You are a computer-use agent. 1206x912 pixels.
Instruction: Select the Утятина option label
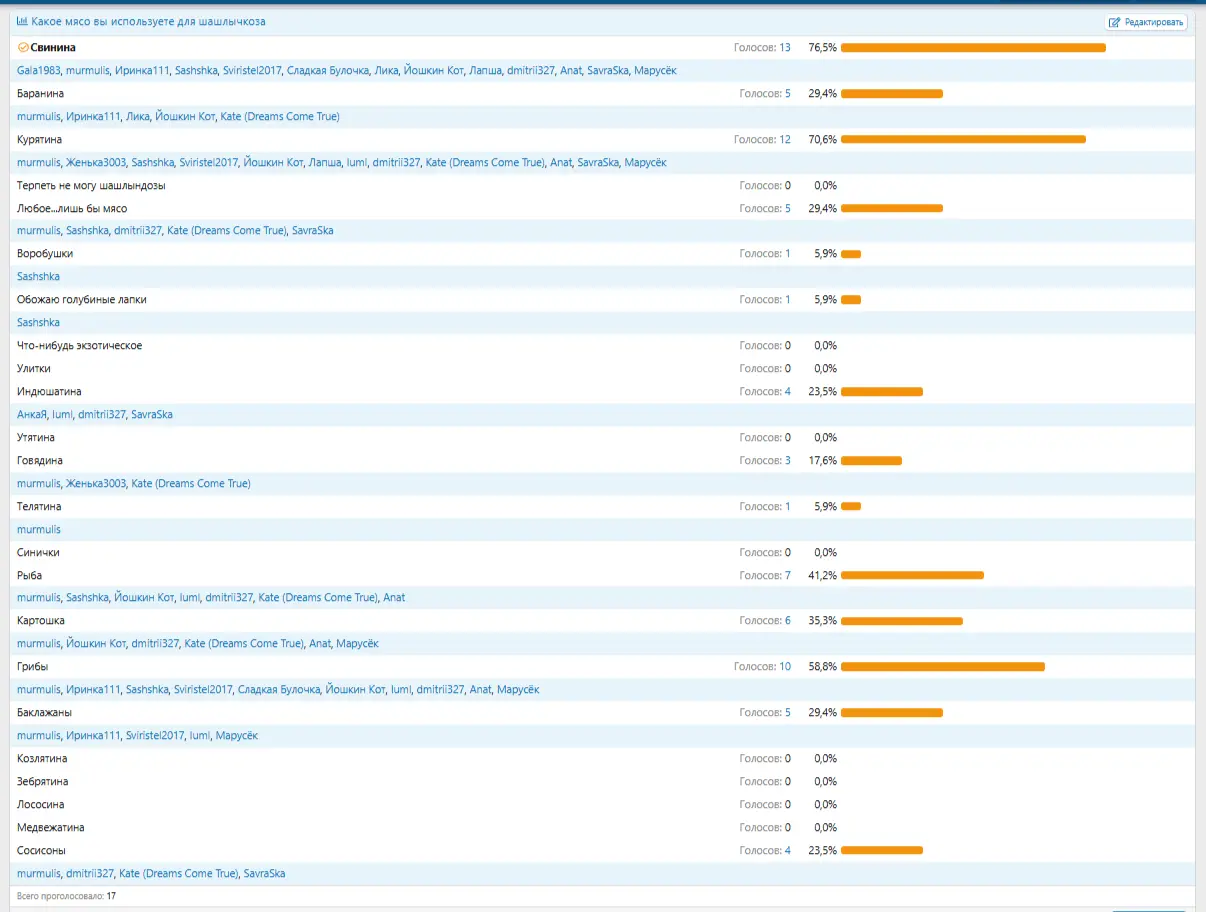36,437
